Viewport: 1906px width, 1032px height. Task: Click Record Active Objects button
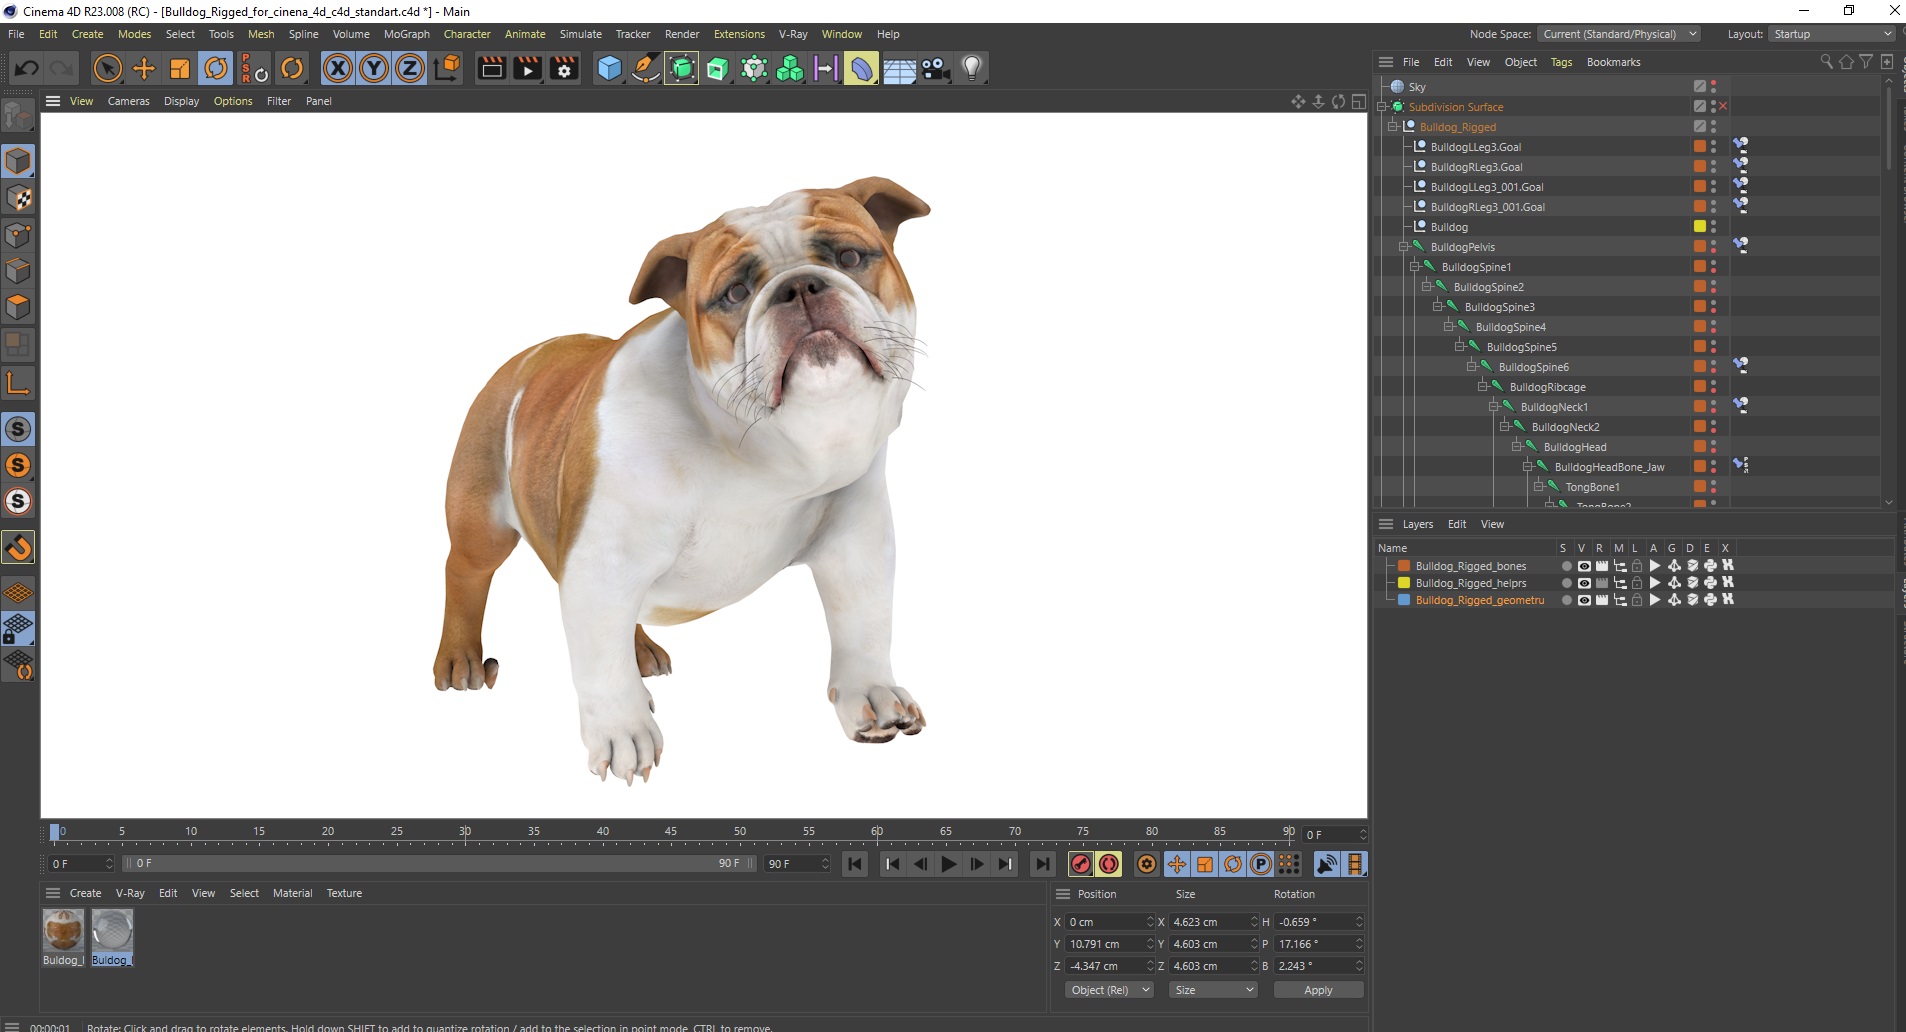pyautogui.click(x=1081, y=864)
